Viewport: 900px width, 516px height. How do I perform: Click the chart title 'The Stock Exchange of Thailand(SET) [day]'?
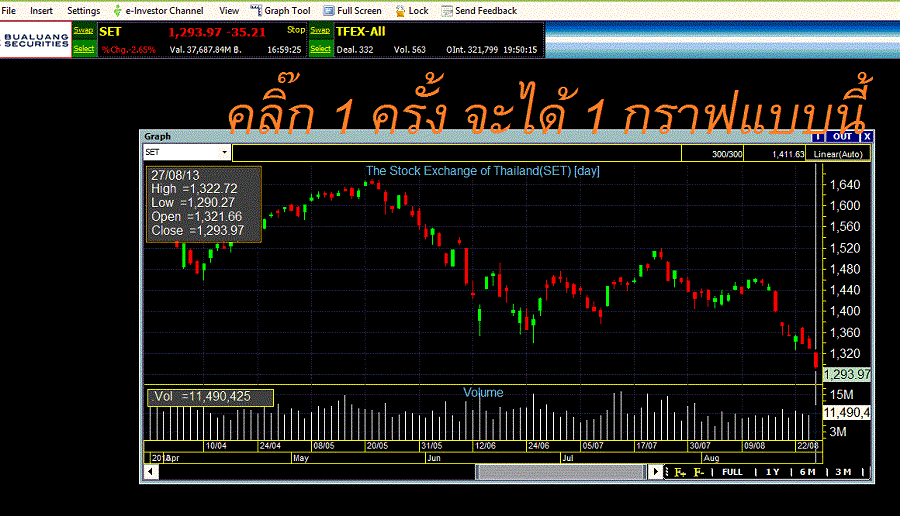coord(483,170)
